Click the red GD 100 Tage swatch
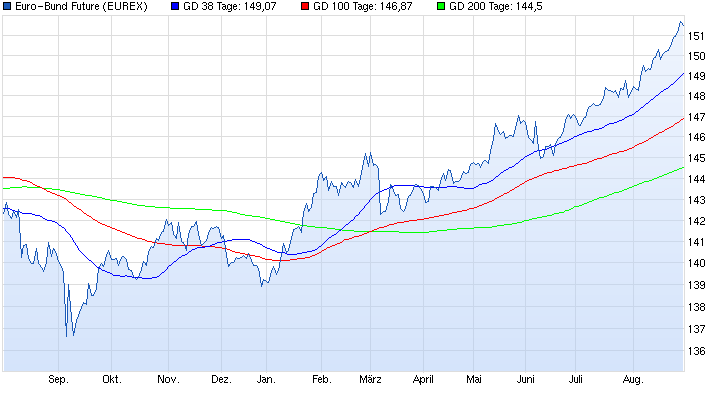 click(305, 7)
